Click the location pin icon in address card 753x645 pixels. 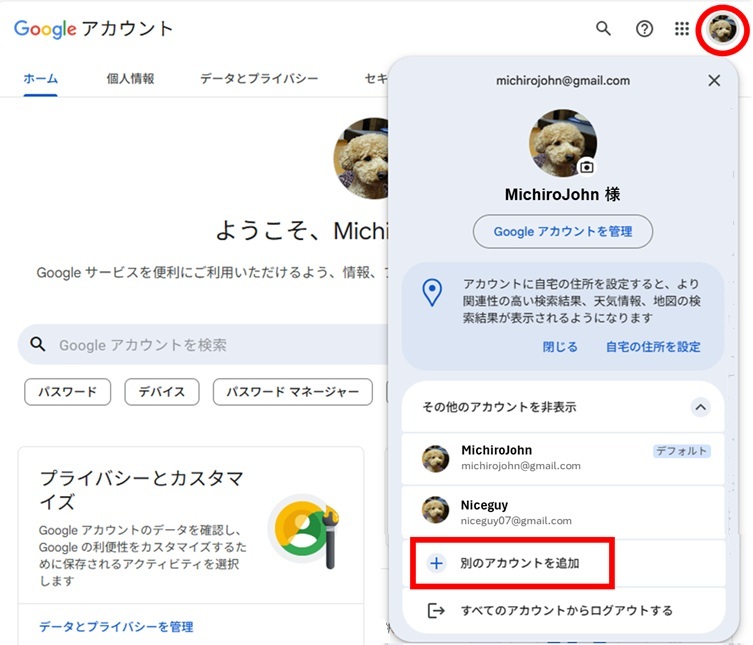432,293
